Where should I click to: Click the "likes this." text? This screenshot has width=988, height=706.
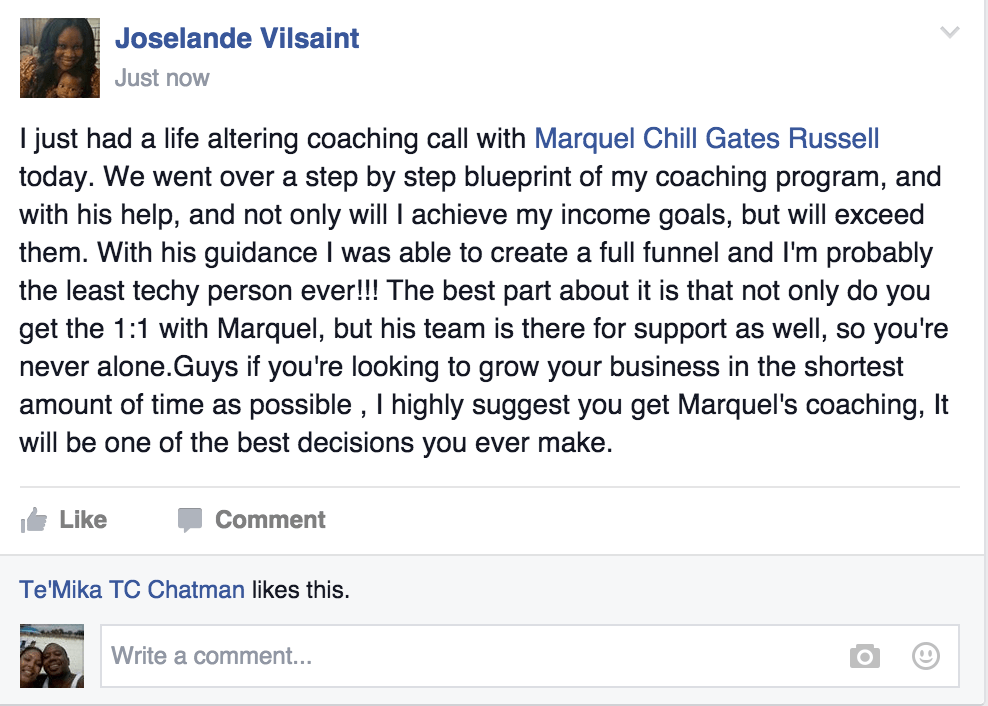coord(300,589)
